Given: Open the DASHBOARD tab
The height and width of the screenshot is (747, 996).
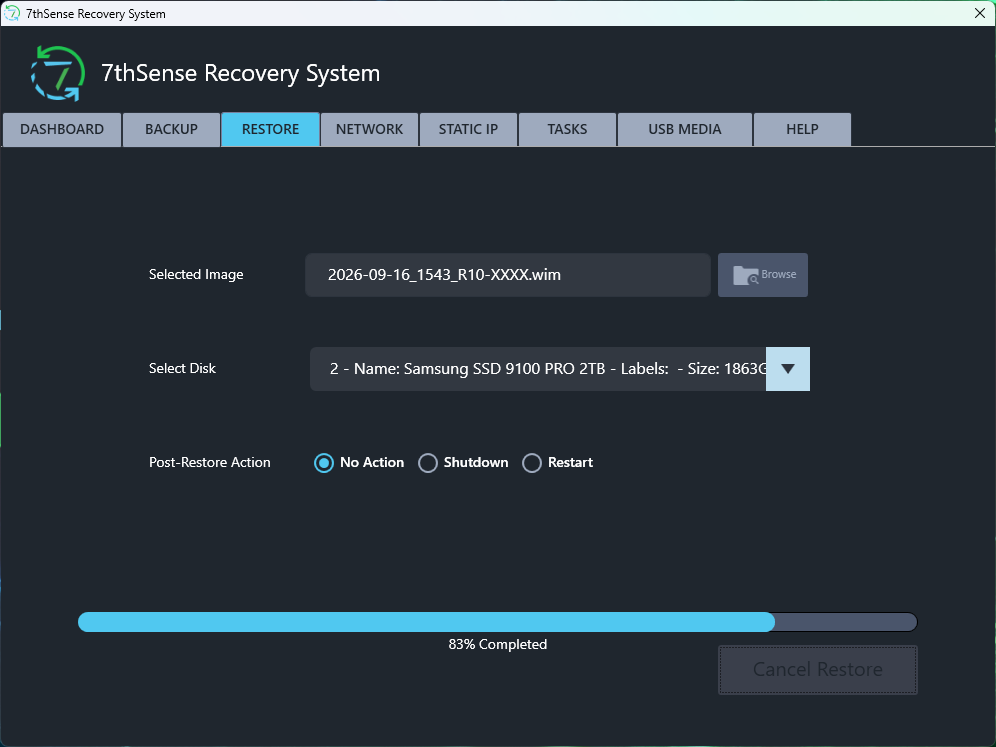Looking at the screenshot, I should (x=62, y=130).
